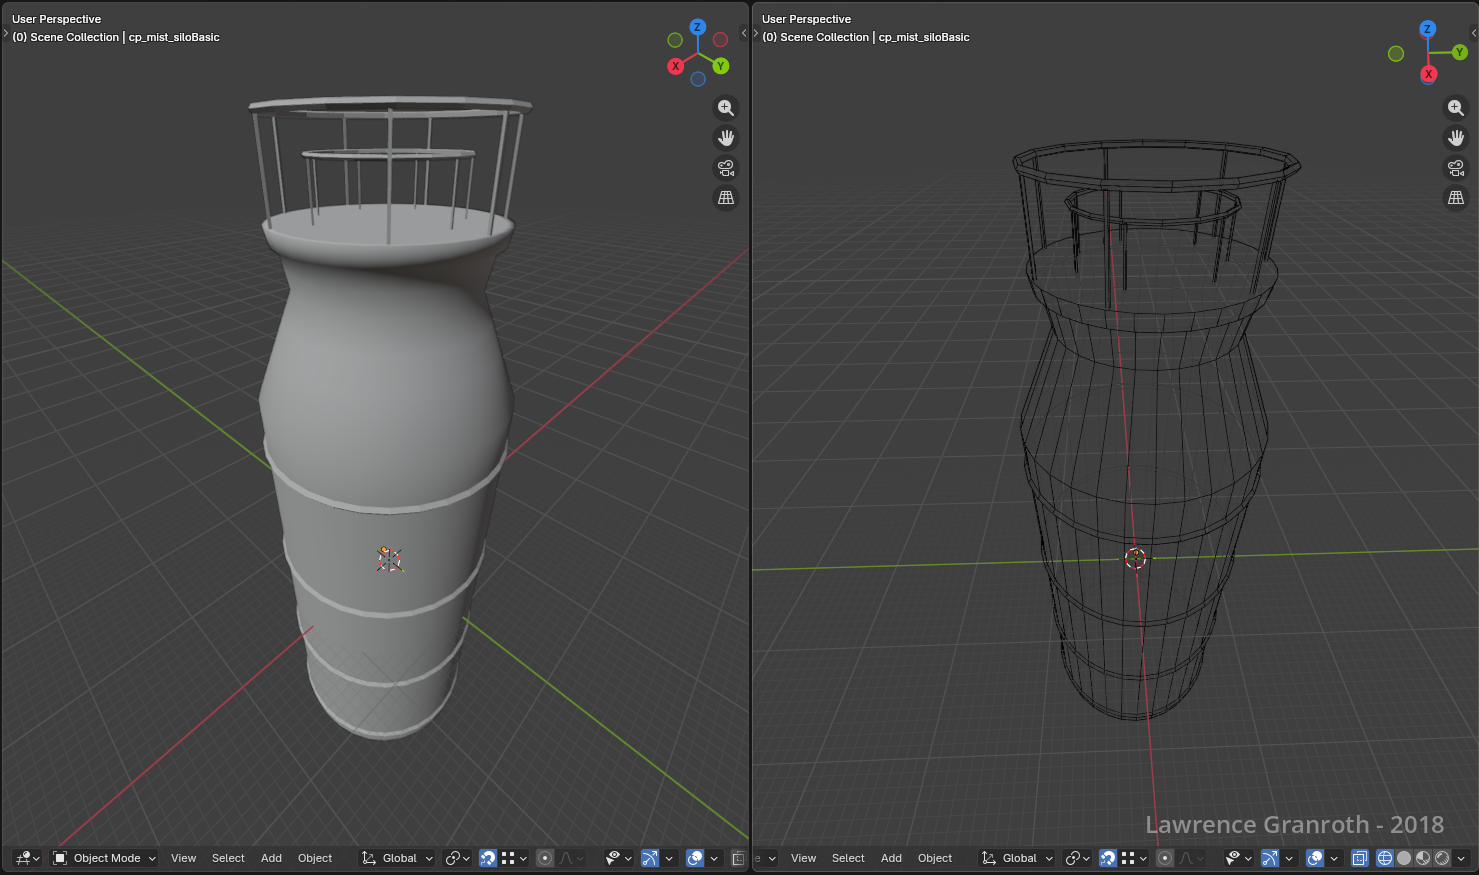The height and width of the screenshot is (875, 1479).
Task: Click the blue Z axis on left gizmo
Action: coord(698,28)
